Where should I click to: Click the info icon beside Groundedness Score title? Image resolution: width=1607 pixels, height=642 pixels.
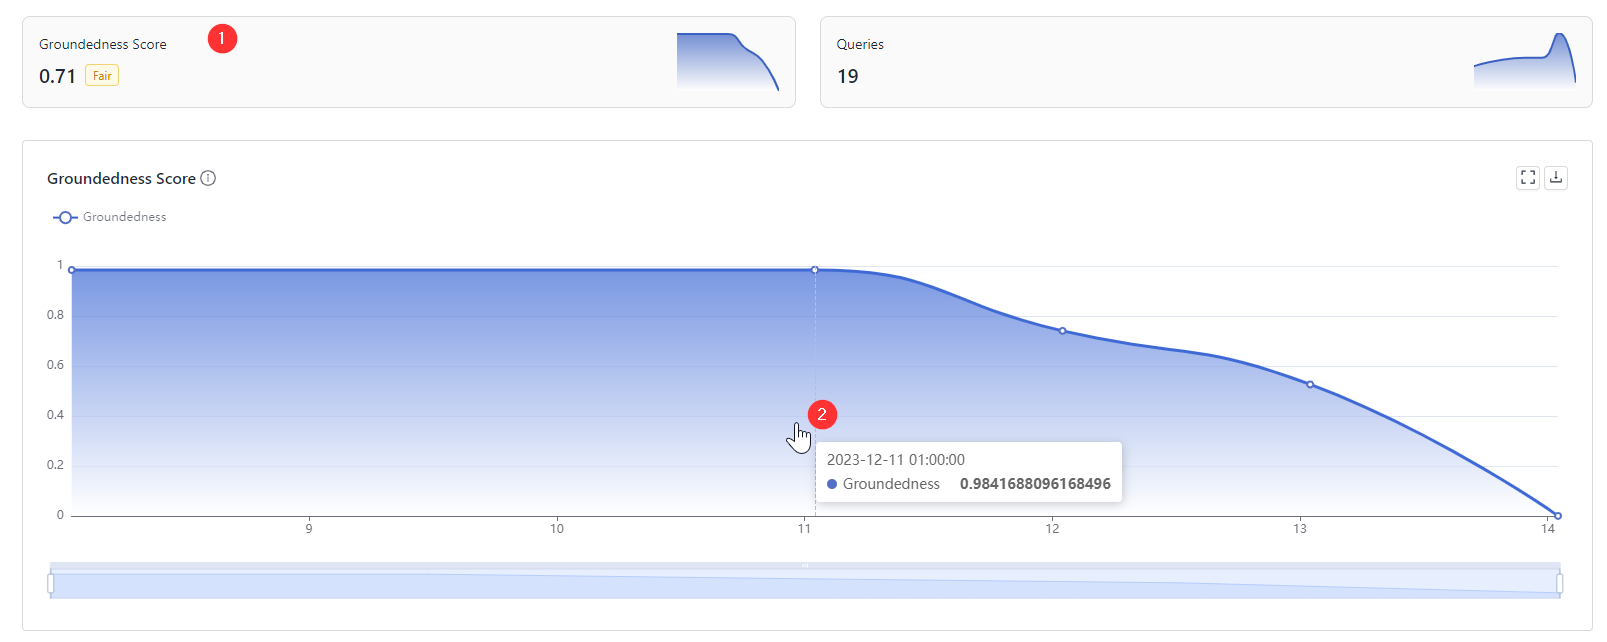point(208,178)
